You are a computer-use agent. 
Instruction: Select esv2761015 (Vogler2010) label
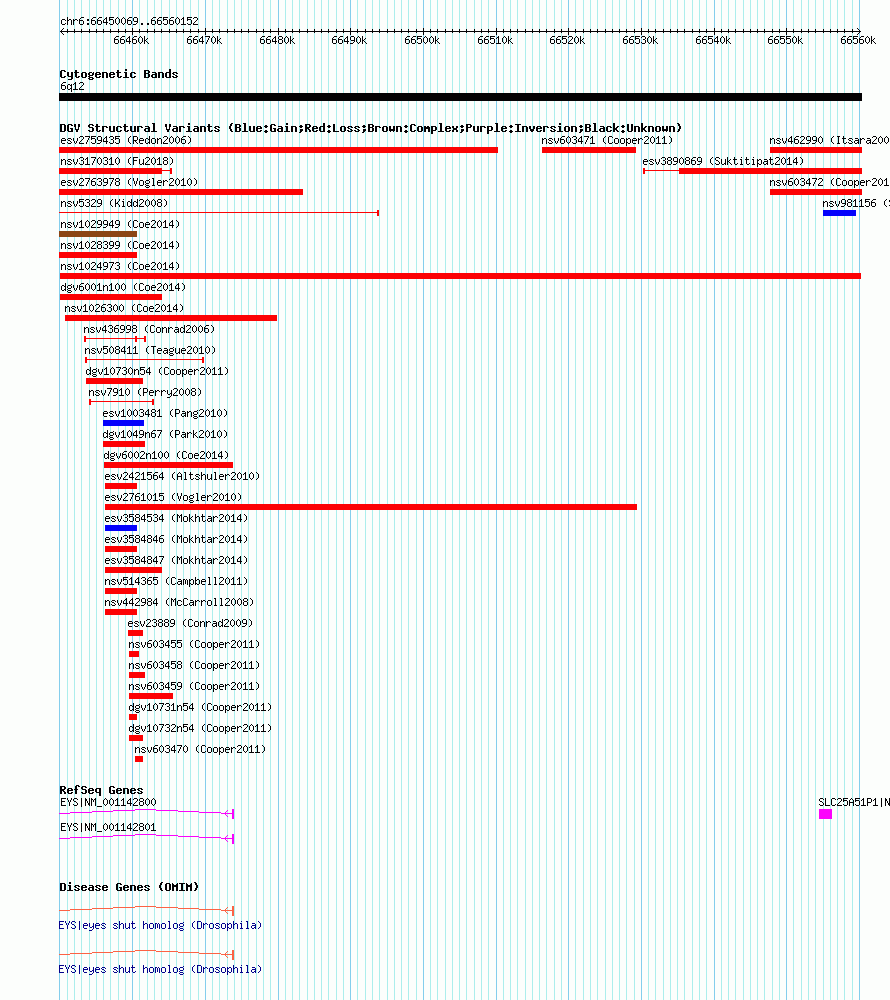[x=173, y=497]
